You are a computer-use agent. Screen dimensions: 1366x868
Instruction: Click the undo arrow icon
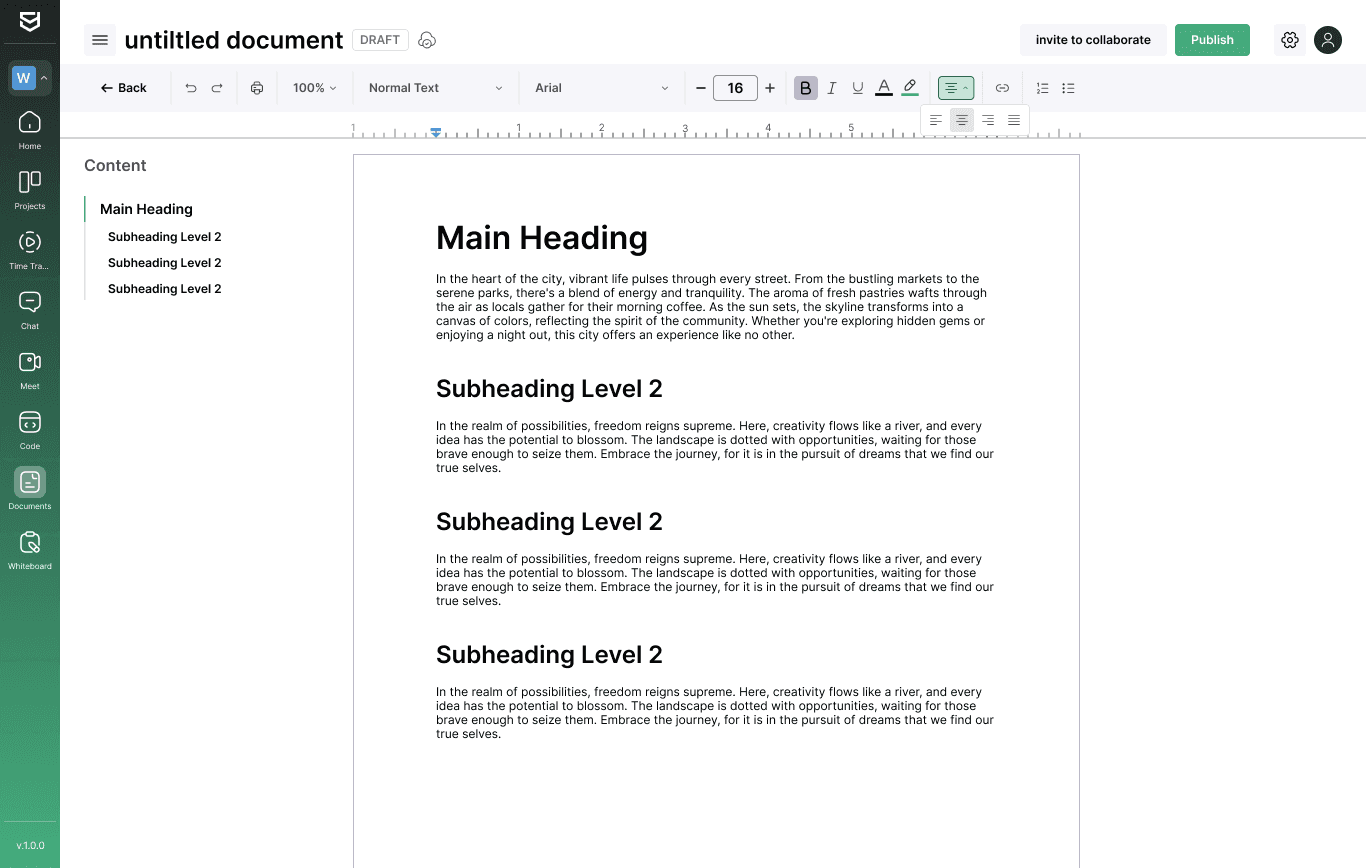(x=191, y=88)
